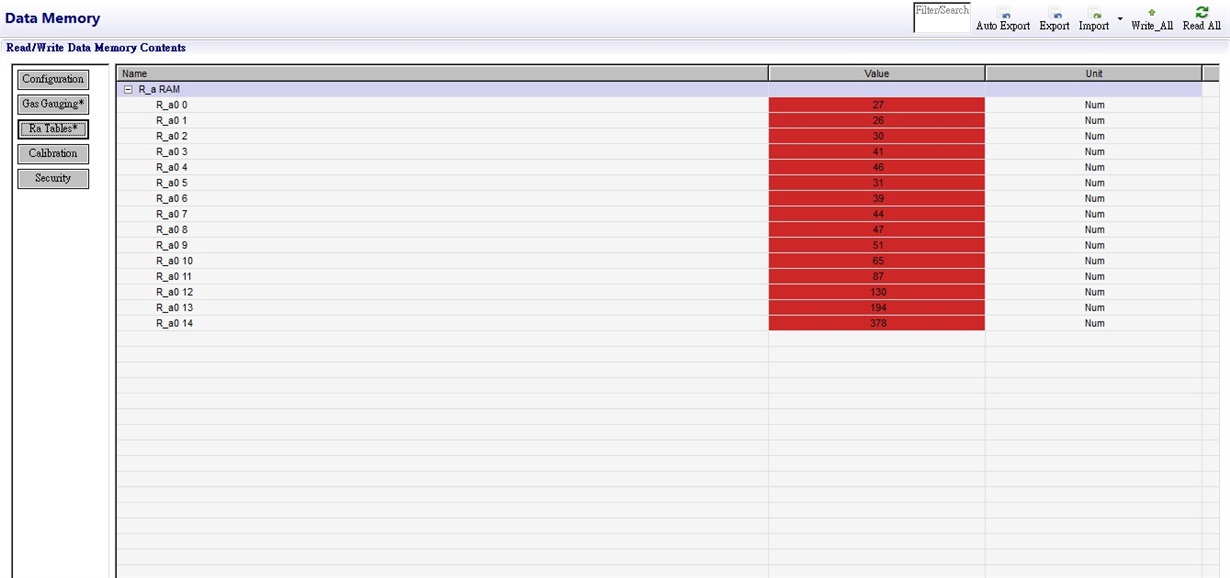Click the value cell 130
Image resolution: width=1230 pixels, height=578 pixels.
pos(877,292)
